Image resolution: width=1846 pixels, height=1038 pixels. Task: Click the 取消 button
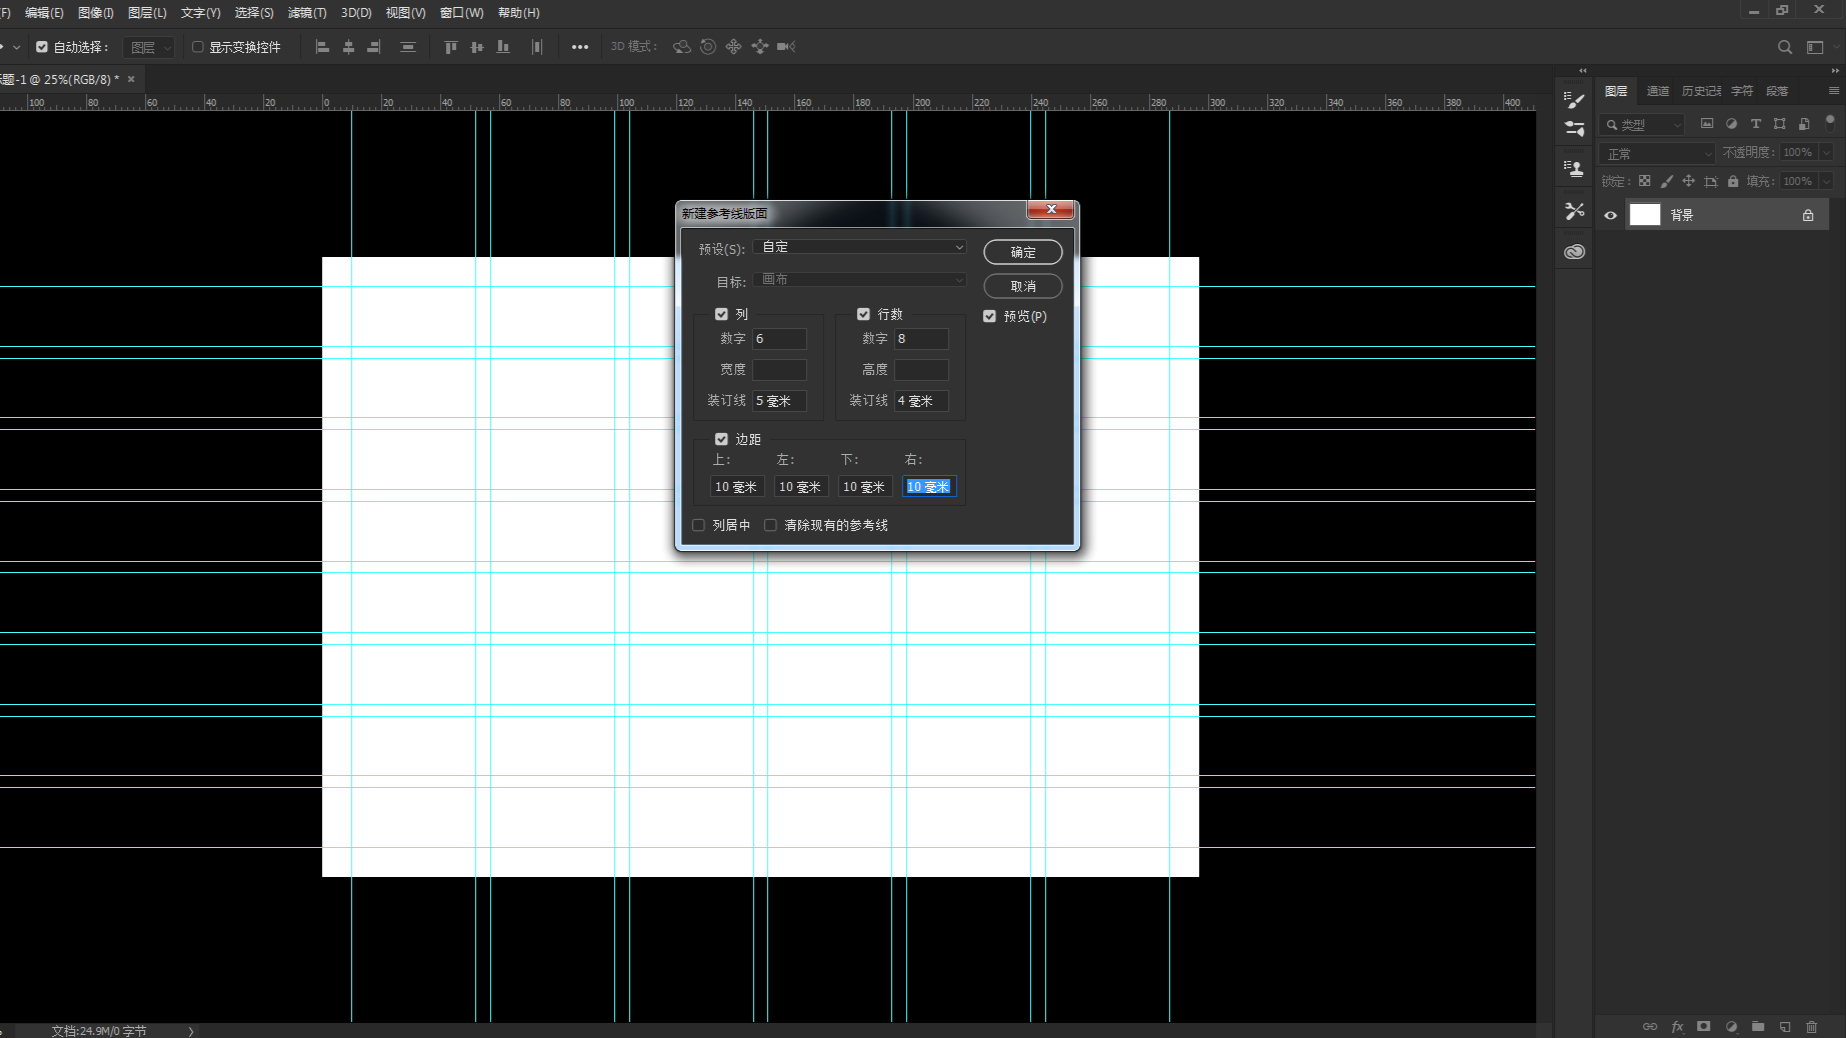1022,286
